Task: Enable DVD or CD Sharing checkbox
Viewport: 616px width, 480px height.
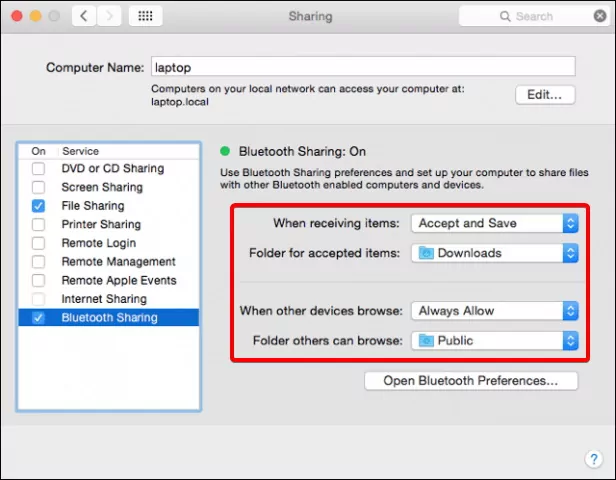Action: 38,169
